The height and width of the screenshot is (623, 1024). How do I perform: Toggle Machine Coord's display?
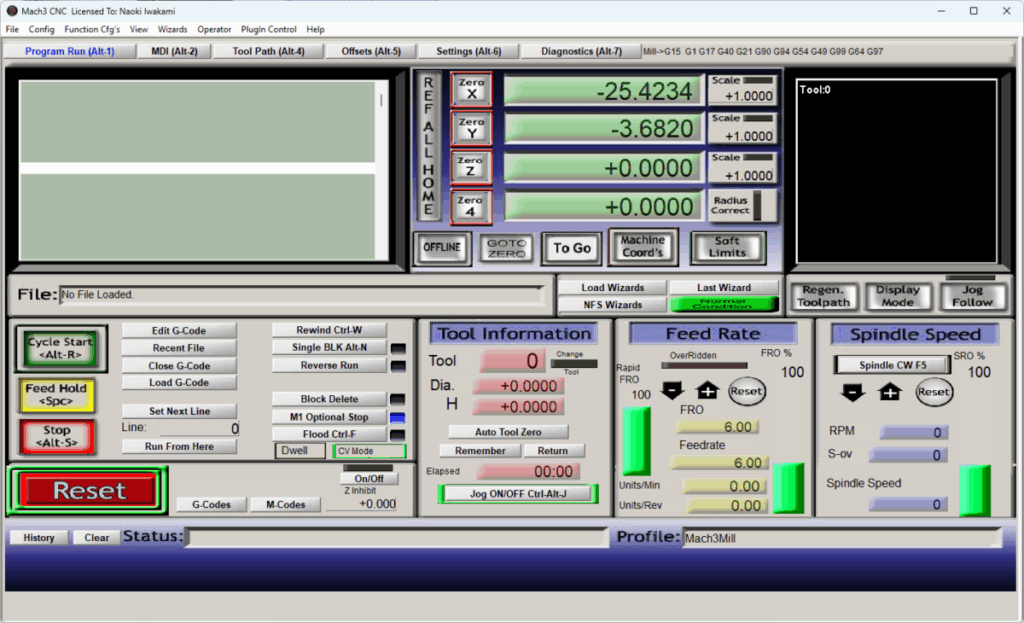pos(643,247)
